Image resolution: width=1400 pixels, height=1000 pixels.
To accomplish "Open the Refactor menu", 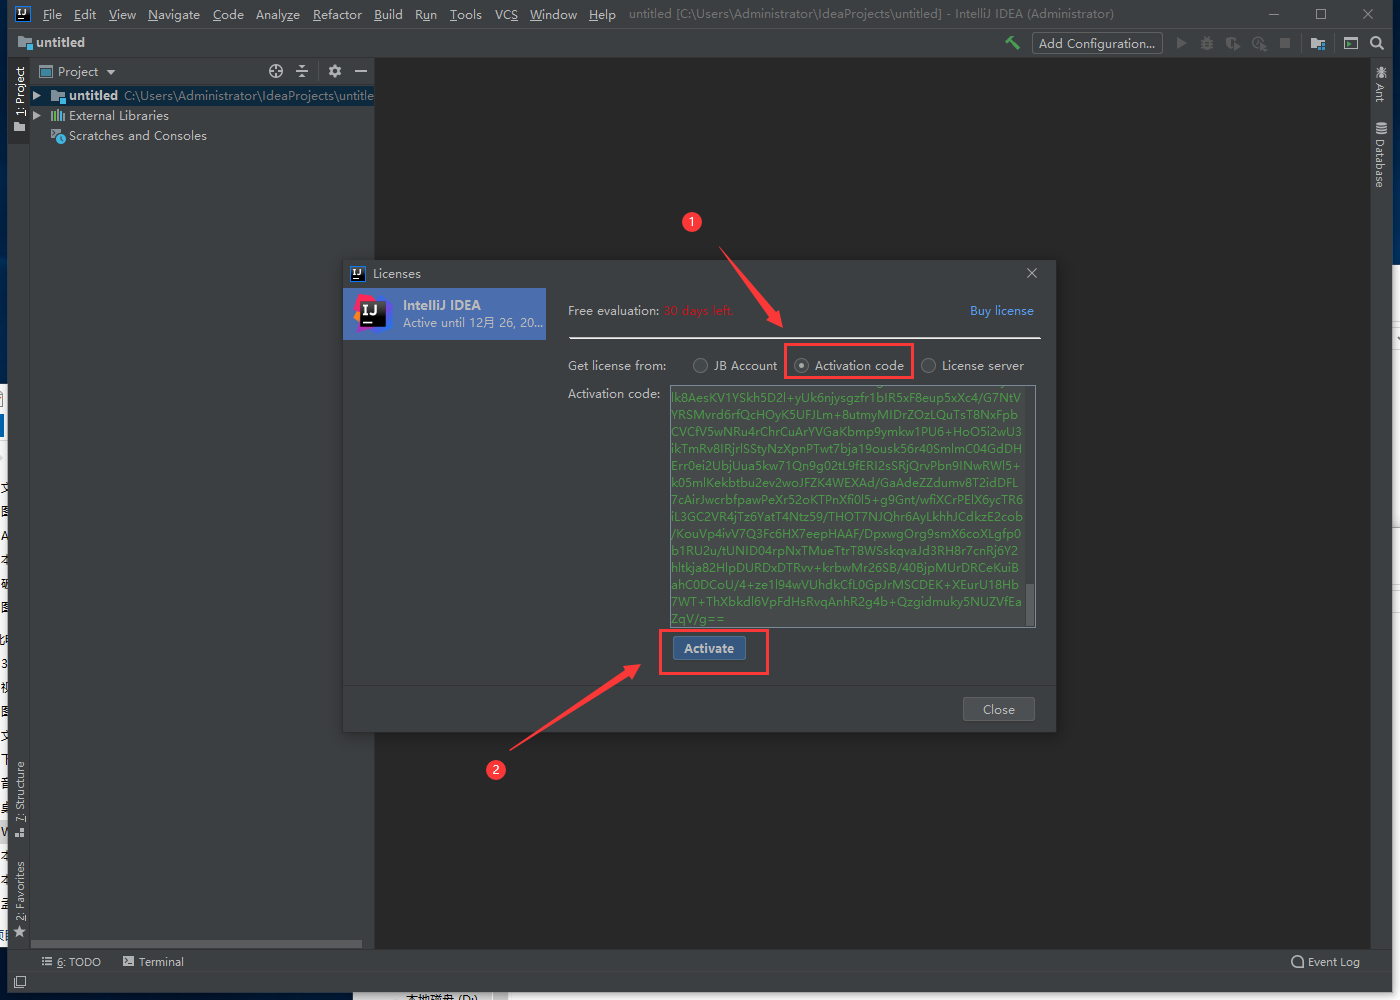I will pos(337,14).
